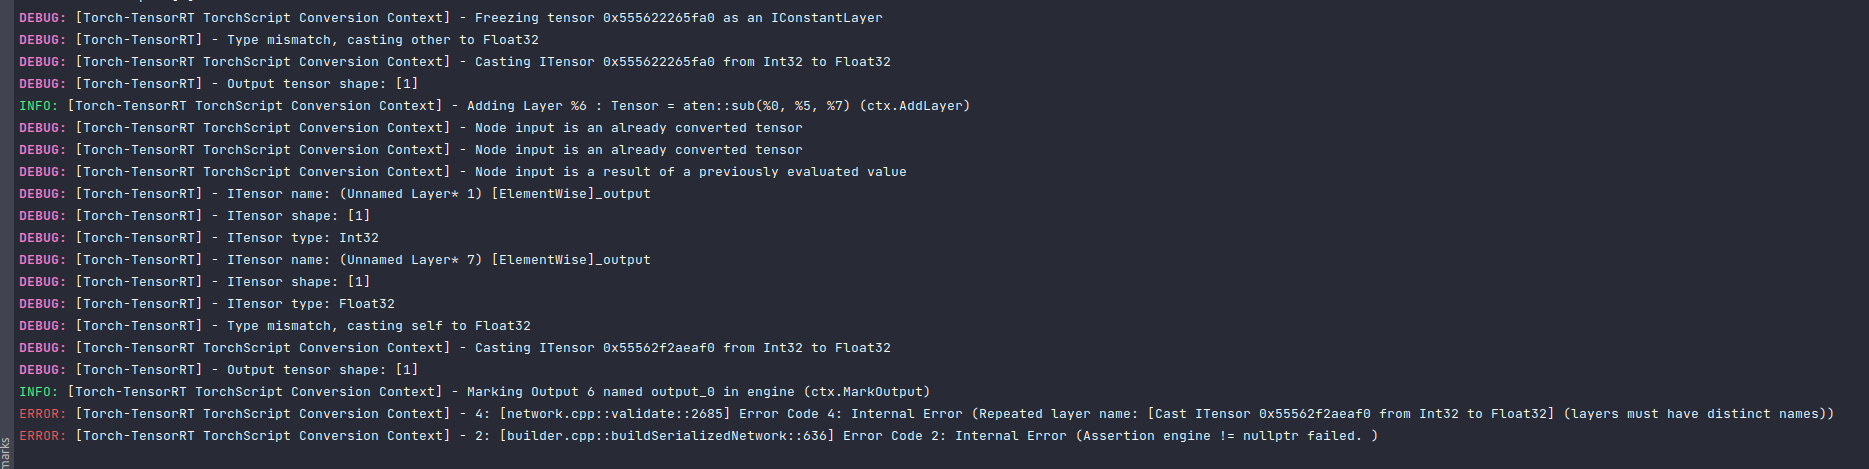Click 'Type mismatch, casting other to Float32' line

pyautogui.click(x=382, y=40)
